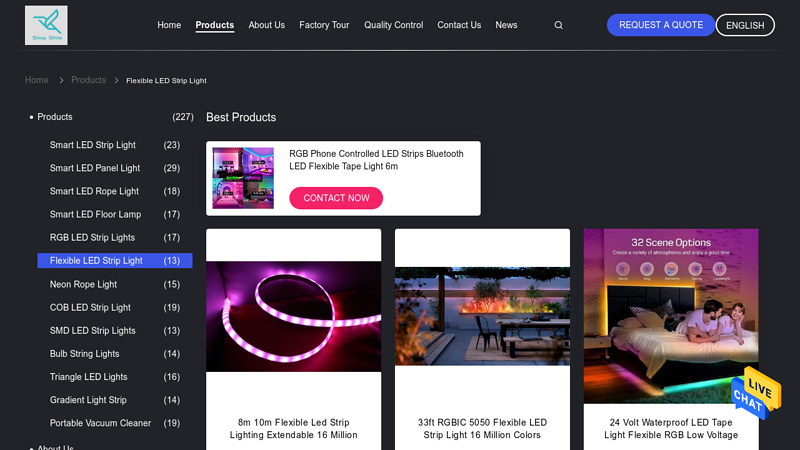
Task: Open the RGB Phone Controlled LED Strips thumbnail
Action: click(243, 178)
